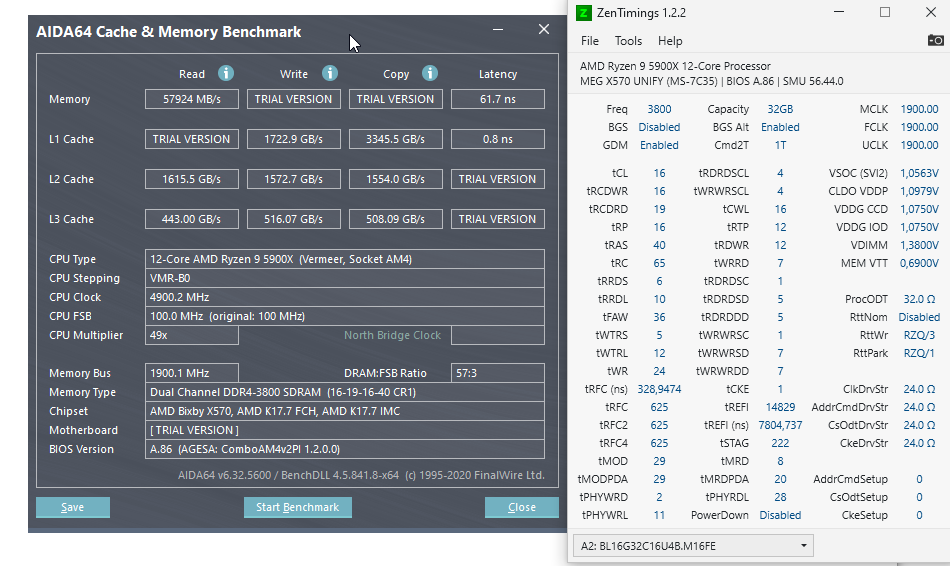
Task: Click the CPU Stepping value VMR-B0
Action: 345,278
